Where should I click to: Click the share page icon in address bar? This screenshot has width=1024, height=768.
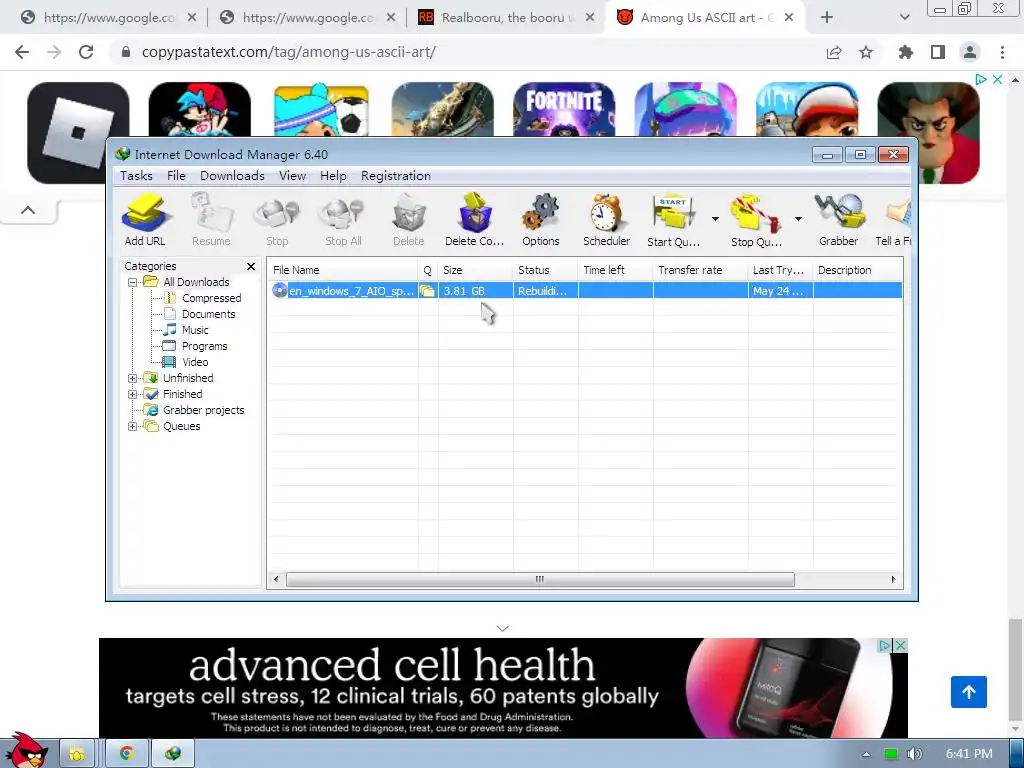[834, 52]
